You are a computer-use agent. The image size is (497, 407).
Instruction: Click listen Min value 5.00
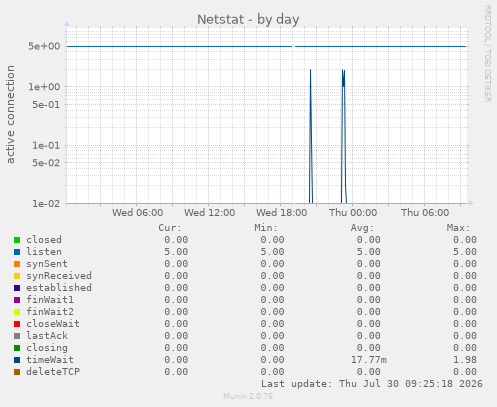coord(272,252)
